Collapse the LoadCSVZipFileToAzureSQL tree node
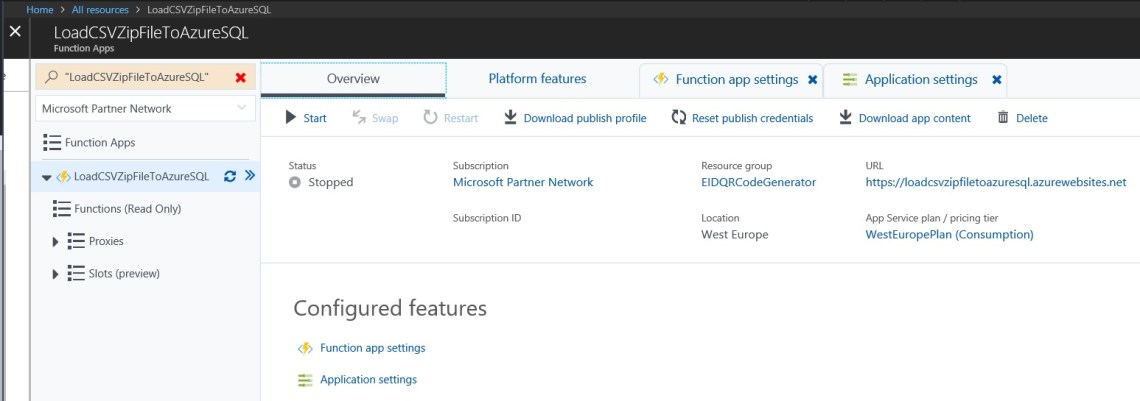This screenshot has height=401, width=1140. (47, 177)
